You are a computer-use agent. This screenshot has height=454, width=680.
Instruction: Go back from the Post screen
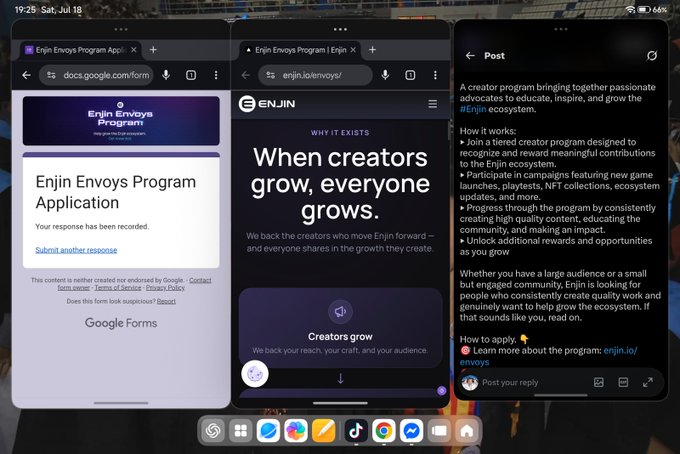(470, 56)
